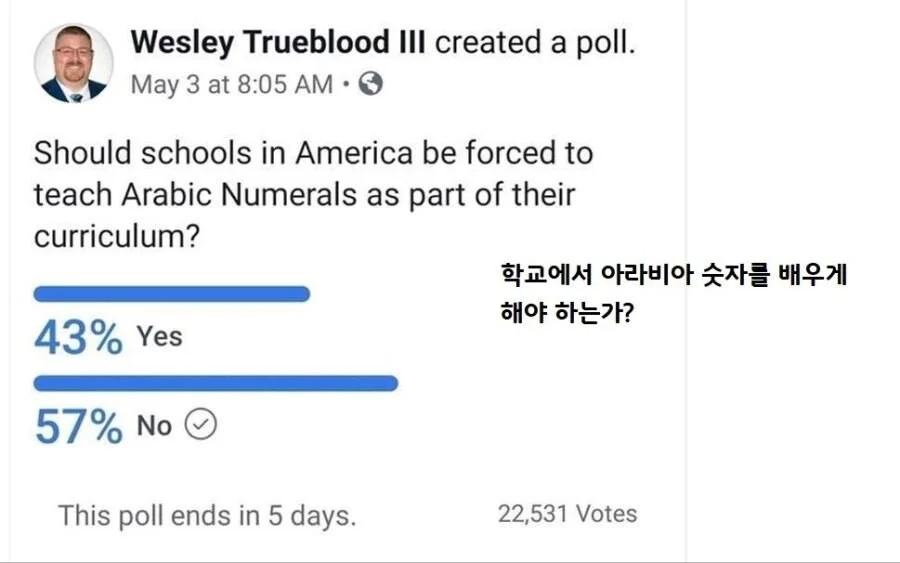This screenshot has height=563, width=900.
Task: View the 22,531 Votes count
Action: (x=567, y=514)
